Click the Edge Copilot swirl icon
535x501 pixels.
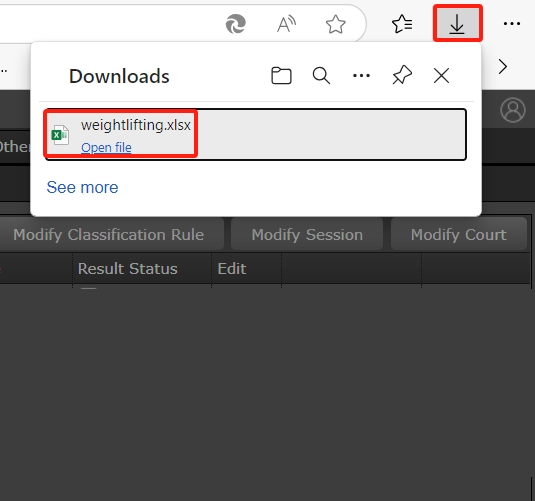pos(236,24)
